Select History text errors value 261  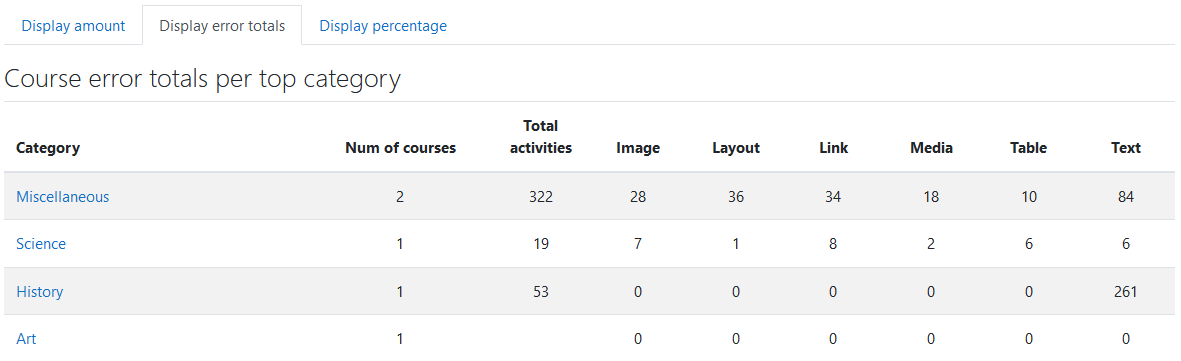pyautogui.click(x=1125, y=292)
